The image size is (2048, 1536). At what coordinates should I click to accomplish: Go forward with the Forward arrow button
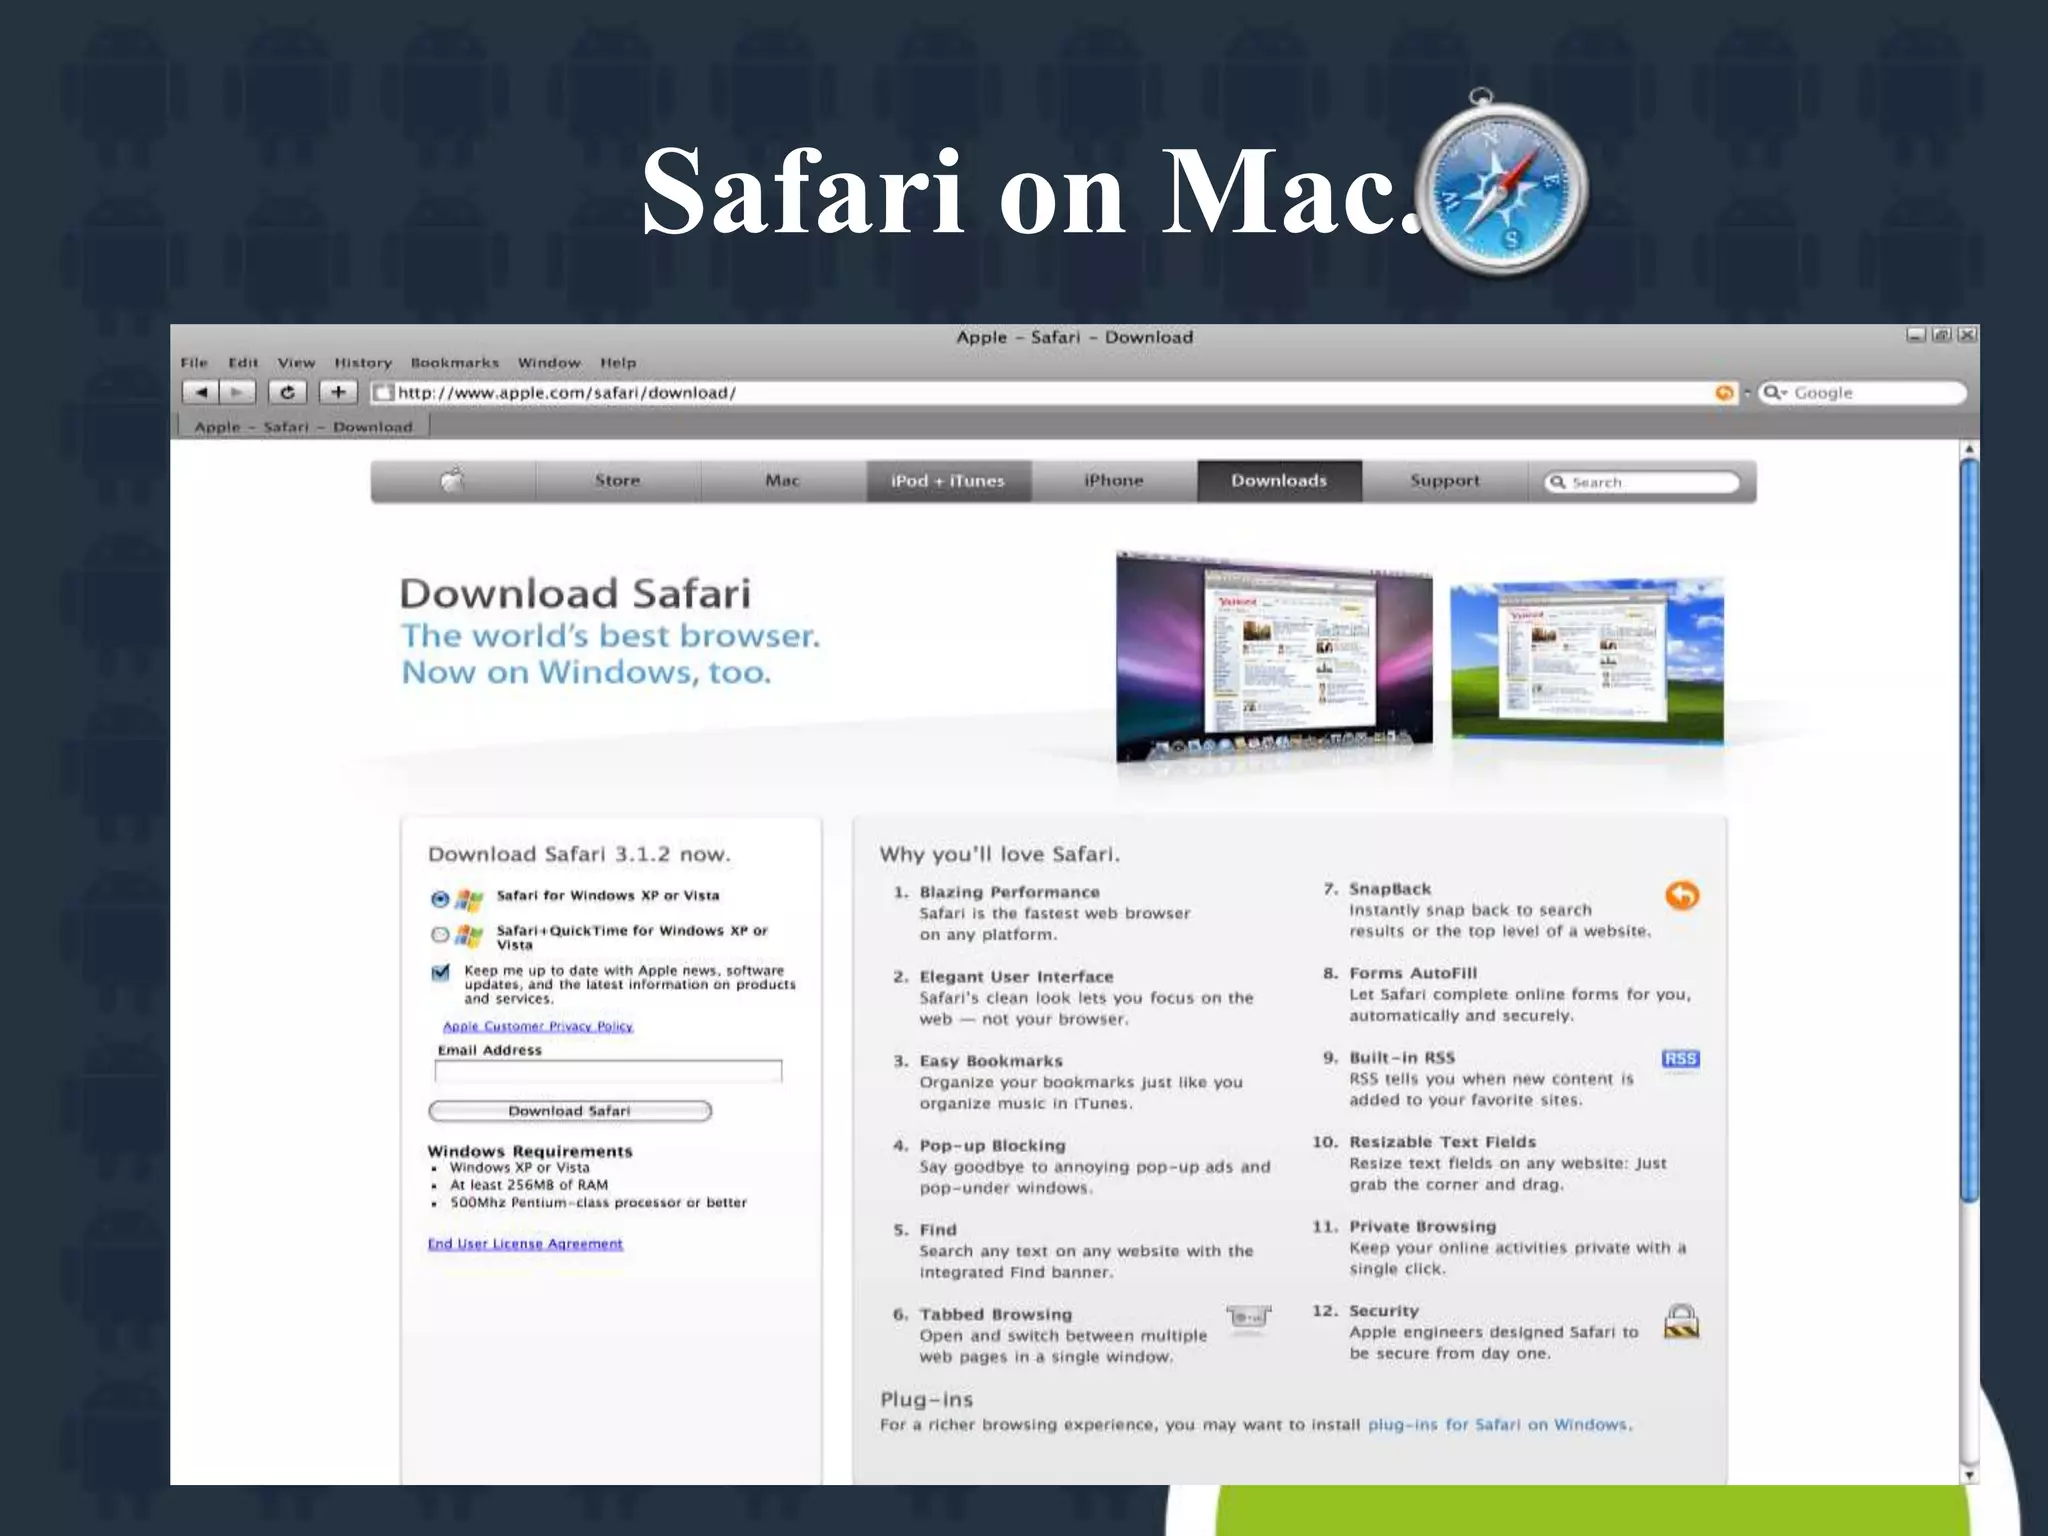(x=237, y=393)
